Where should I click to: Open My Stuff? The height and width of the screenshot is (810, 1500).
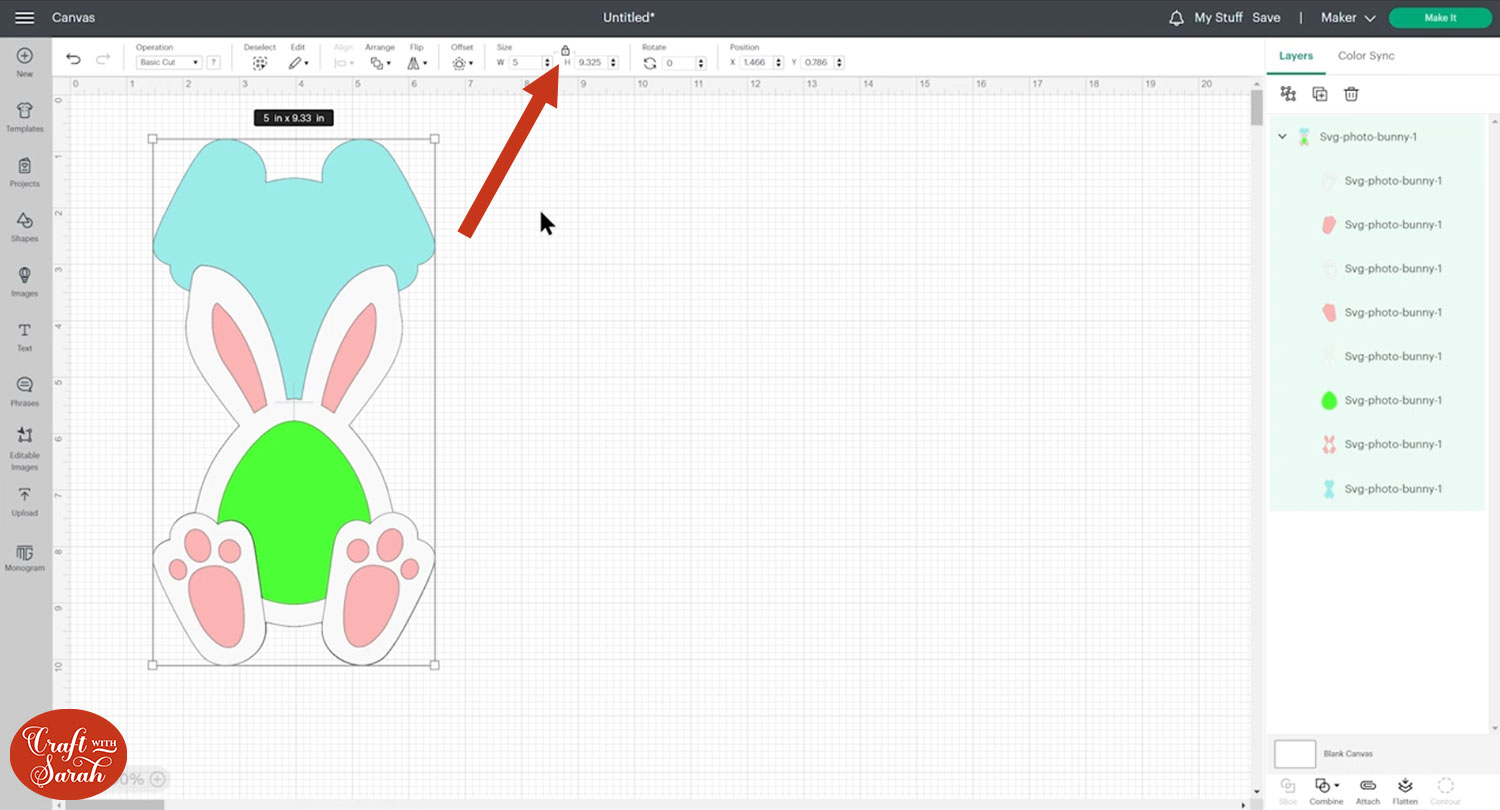[1218, 18]
